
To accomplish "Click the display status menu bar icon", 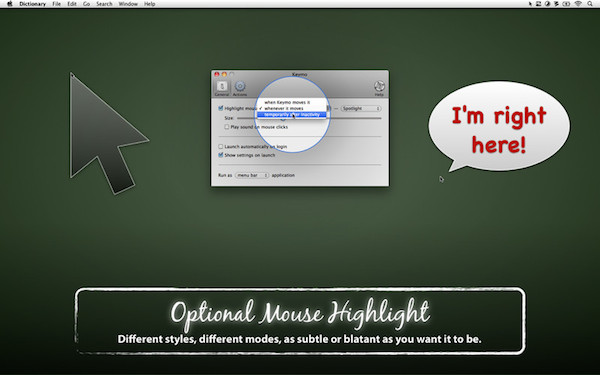I will tap(538, 4).
